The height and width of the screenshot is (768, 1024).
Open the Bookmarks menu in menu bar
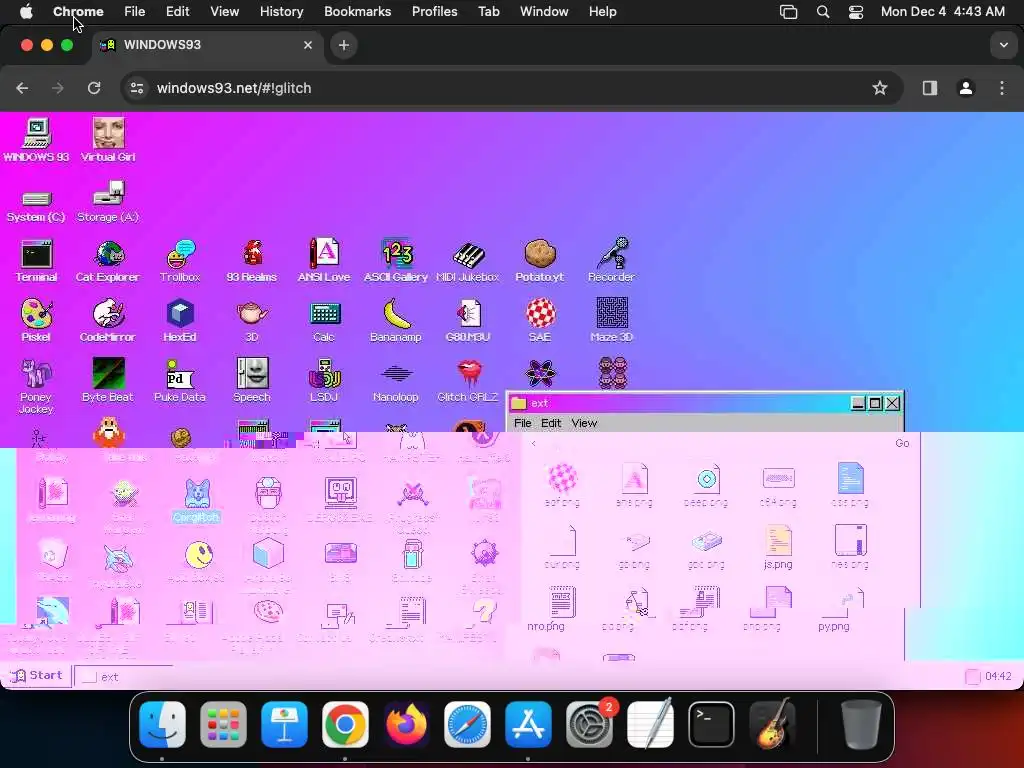click(x=357, y=12)
